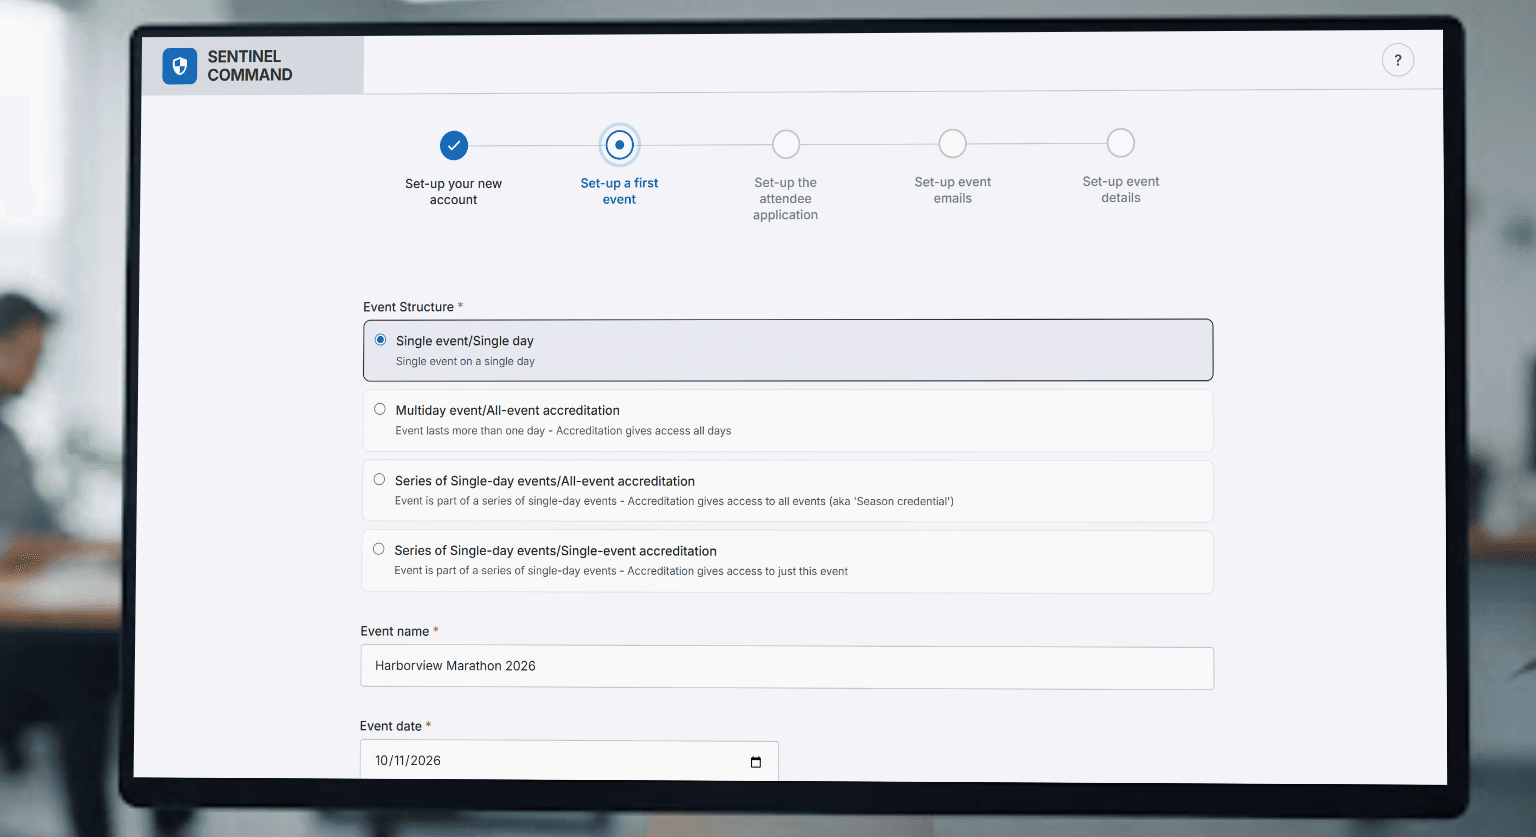Click the Event name input field
Screen dimensions: 1536x837
click(x=787, y=667)
